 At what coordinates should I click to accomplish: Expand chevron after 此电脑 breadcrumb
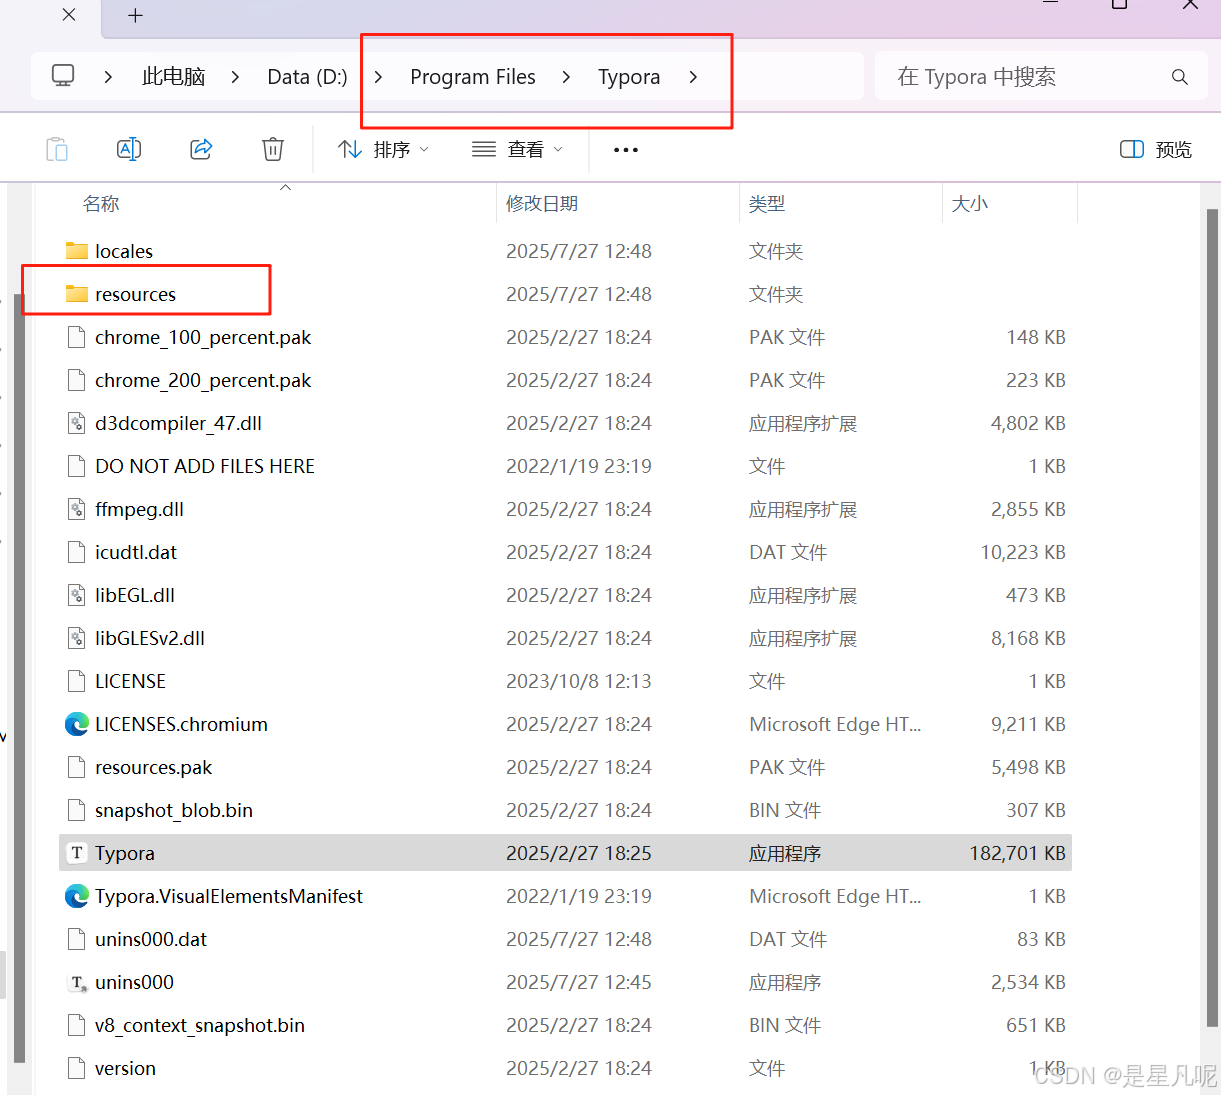pos(235,77)
